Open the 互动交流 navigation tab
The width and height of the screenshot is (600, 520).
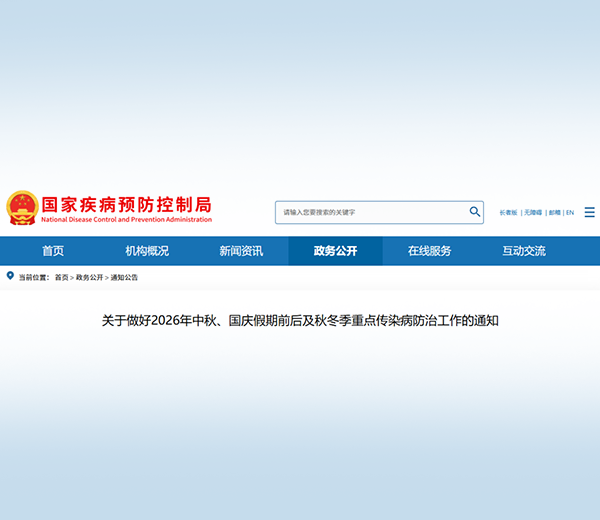[524, 251]
